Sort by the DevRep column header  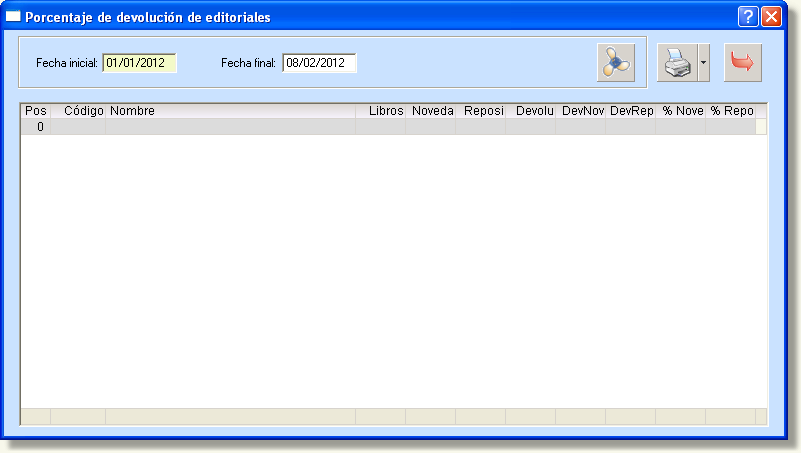point(631,111)
